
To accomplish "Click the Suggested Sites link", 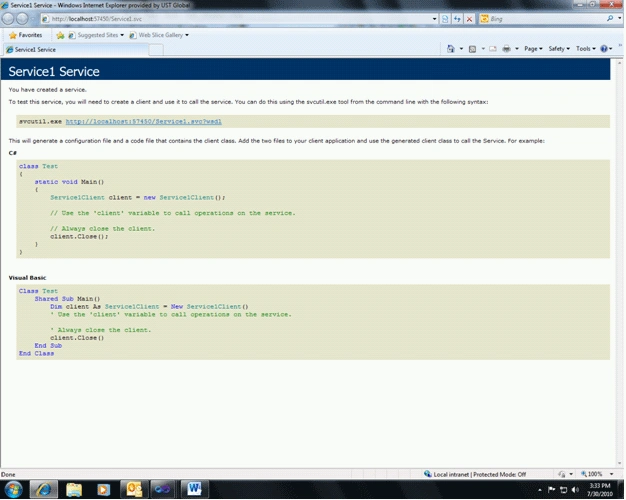I will [96, 35].
